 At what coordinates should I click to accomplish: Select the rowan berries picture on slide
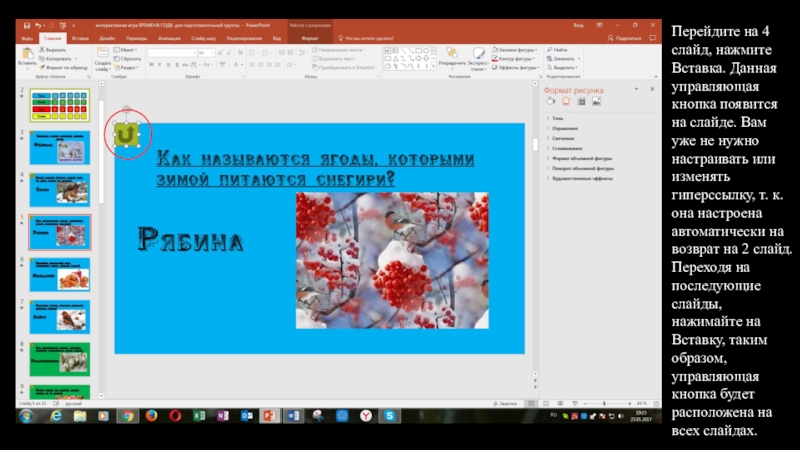391,260
